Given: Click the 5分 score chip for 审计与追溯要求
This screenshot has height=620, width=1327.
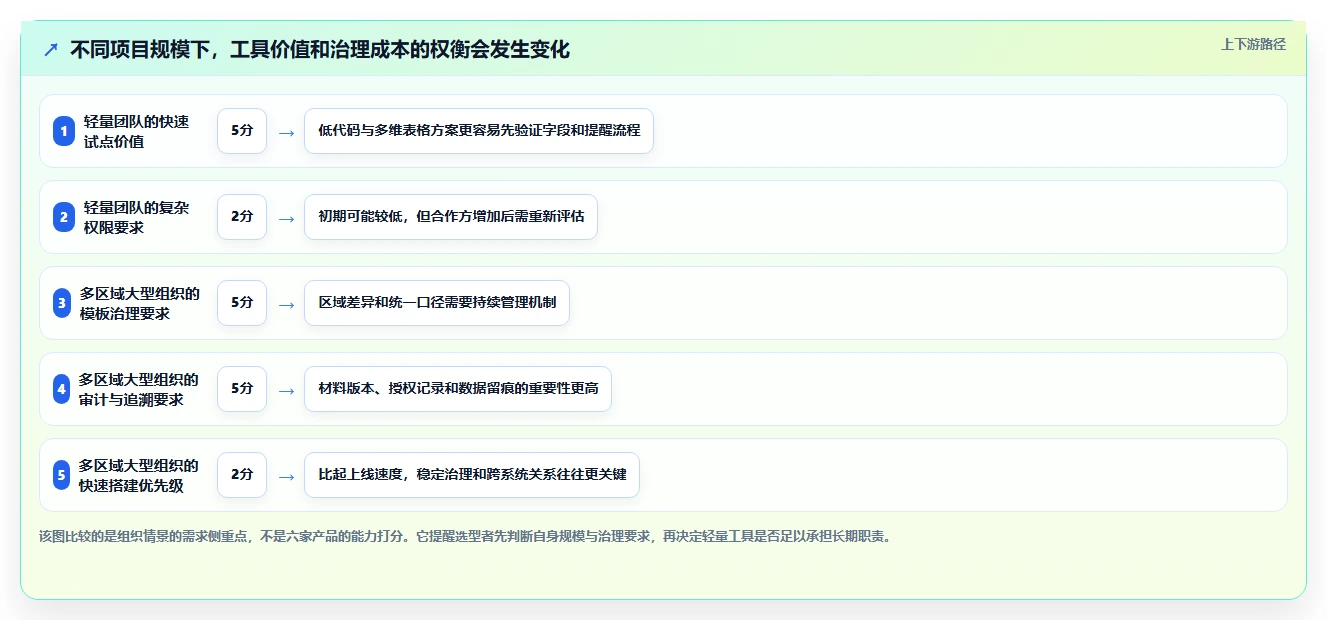Looking at the screenshot, I should coord(242,389).
